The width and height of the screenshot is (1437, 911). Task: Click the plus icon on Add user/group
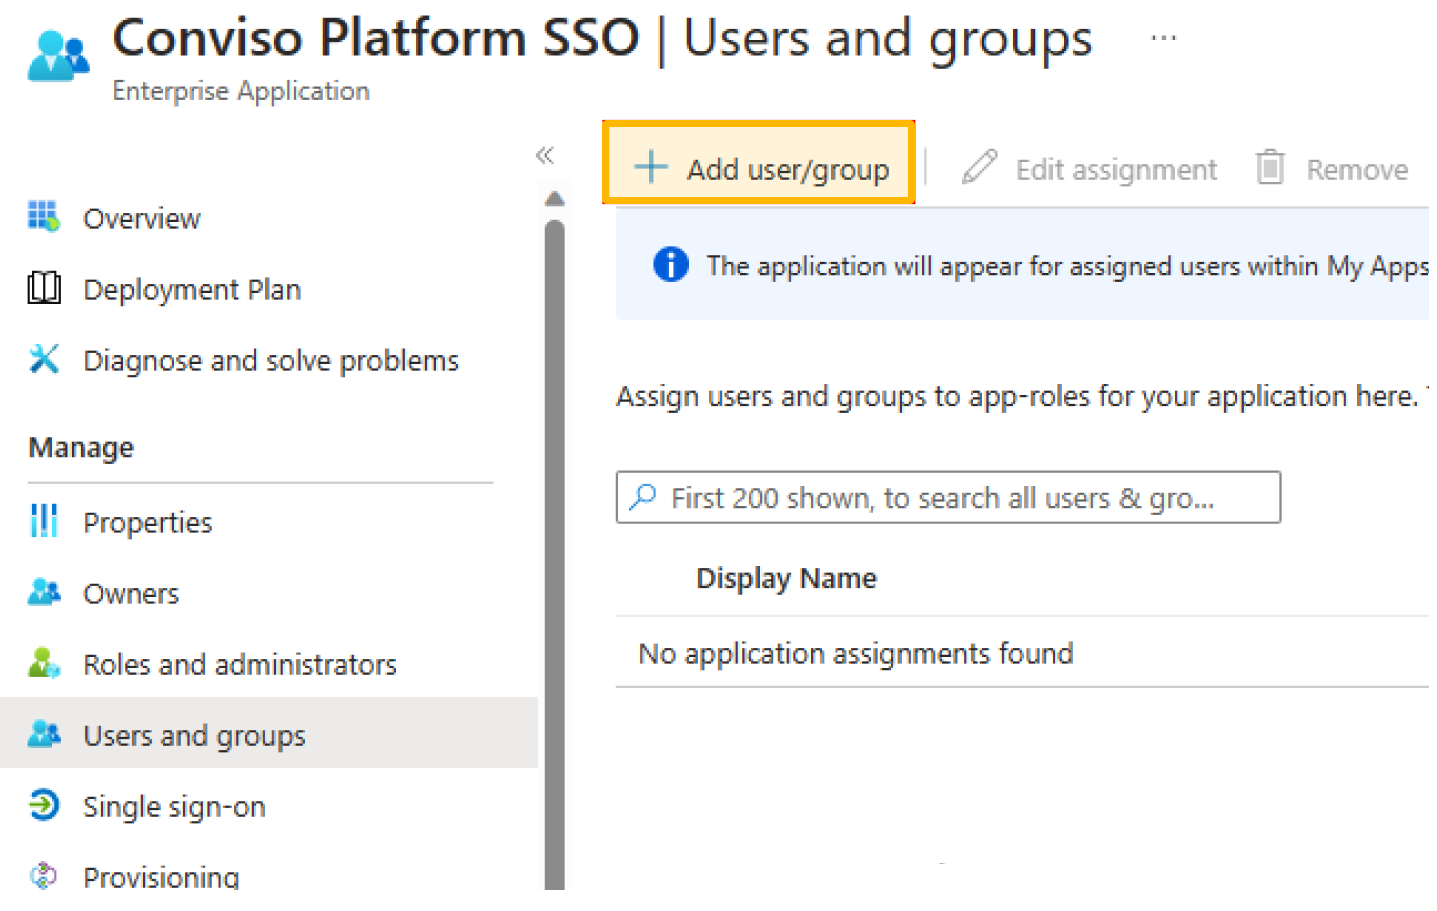651,166
